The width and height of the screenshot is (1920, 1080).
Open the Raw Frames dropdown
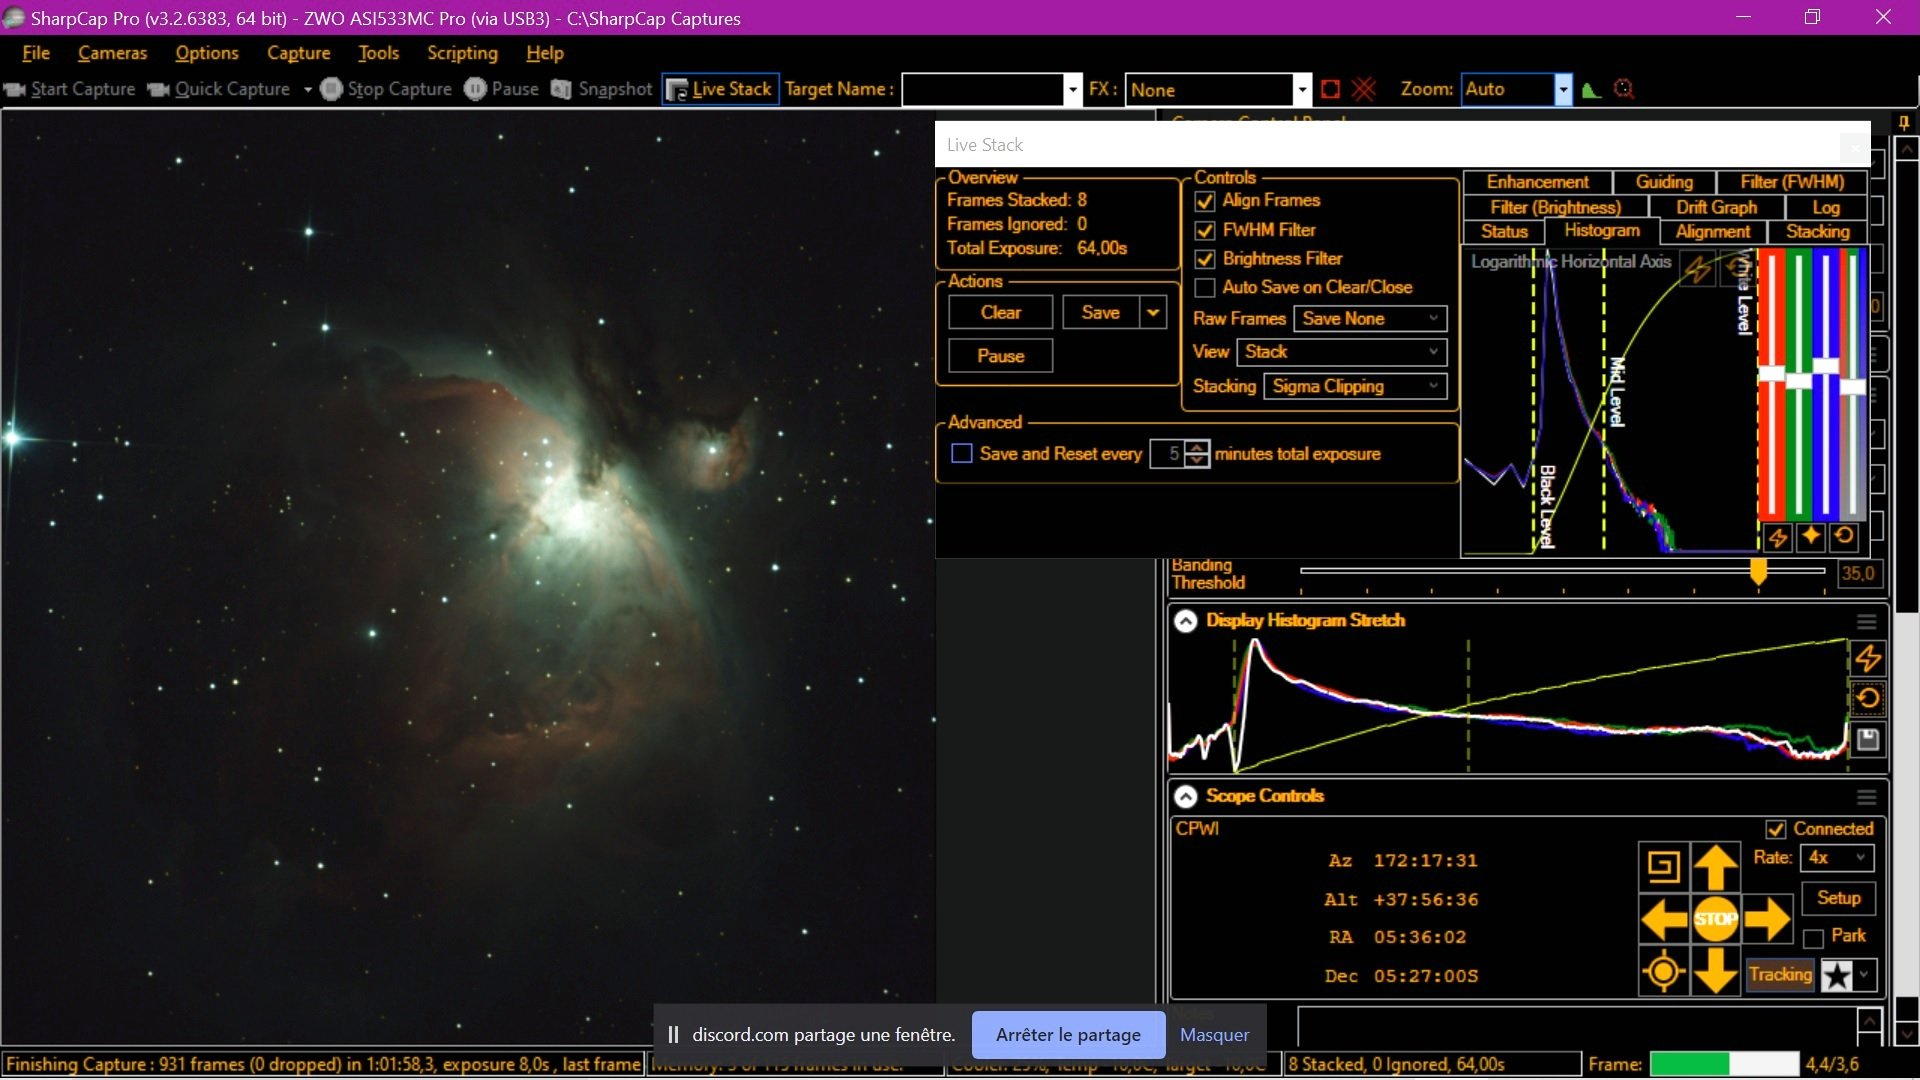click(1370, 319)
